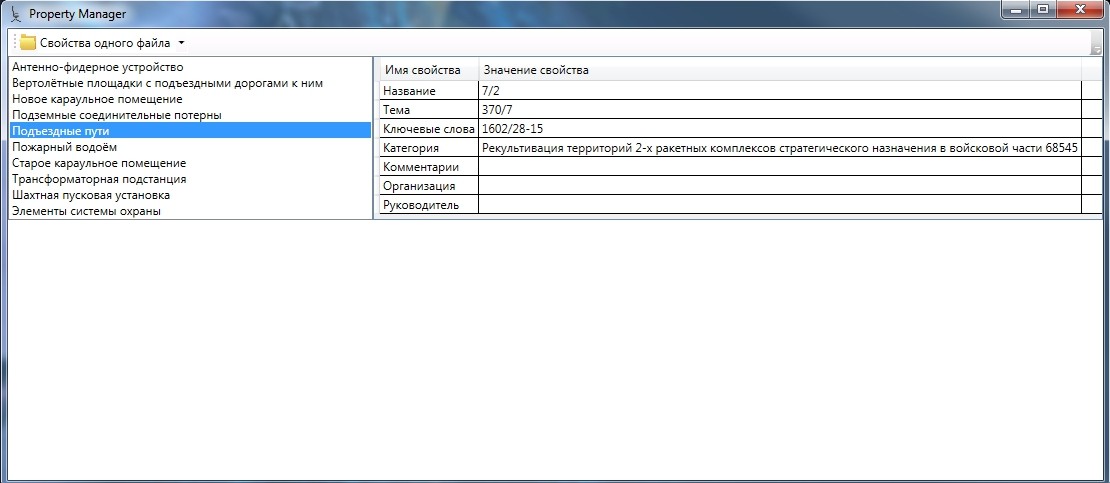This screenshot has height=483, width=1110.
Task: Click the 'Категория' property name cell
Action: click(429, 148)
